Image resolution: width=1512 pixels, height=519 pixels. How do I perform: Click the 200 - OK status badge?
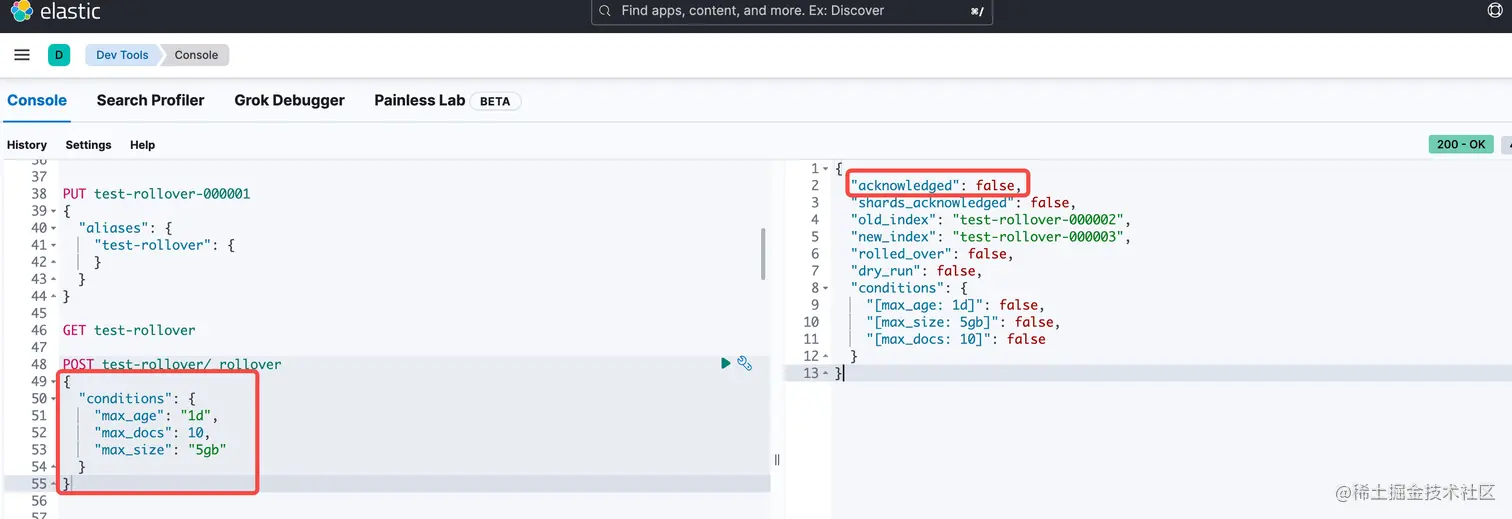tap(1461, 145)
